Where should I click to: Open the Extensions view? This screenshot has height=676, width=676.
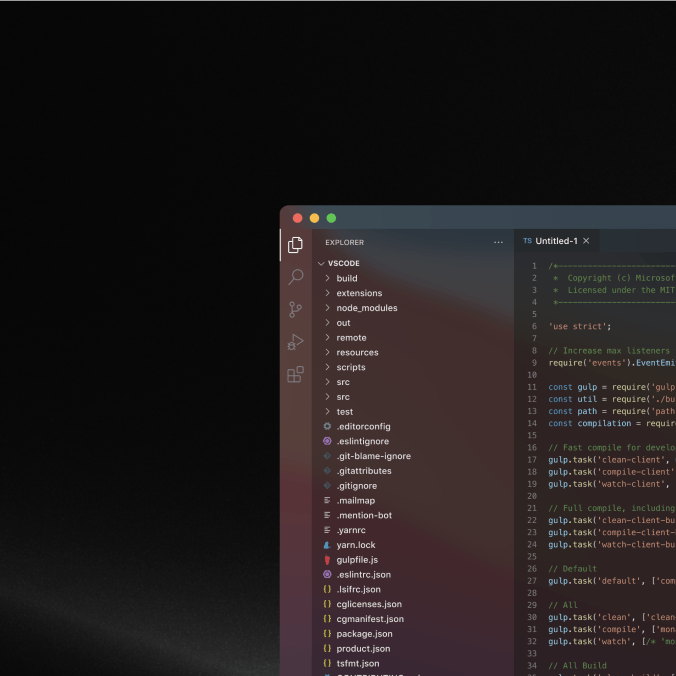295,375
